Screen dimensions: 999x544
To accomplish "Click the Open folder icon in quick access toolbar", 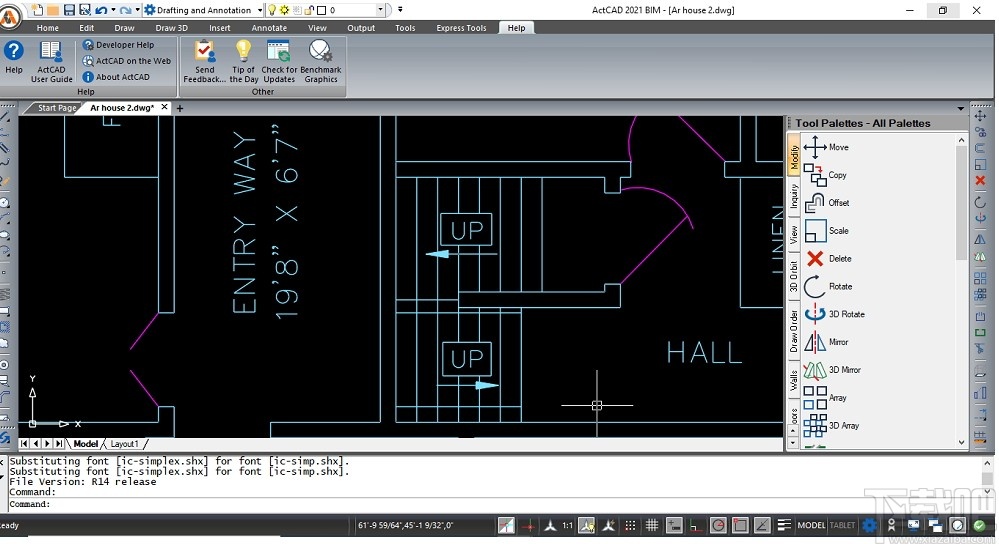I will pos(54,10).
